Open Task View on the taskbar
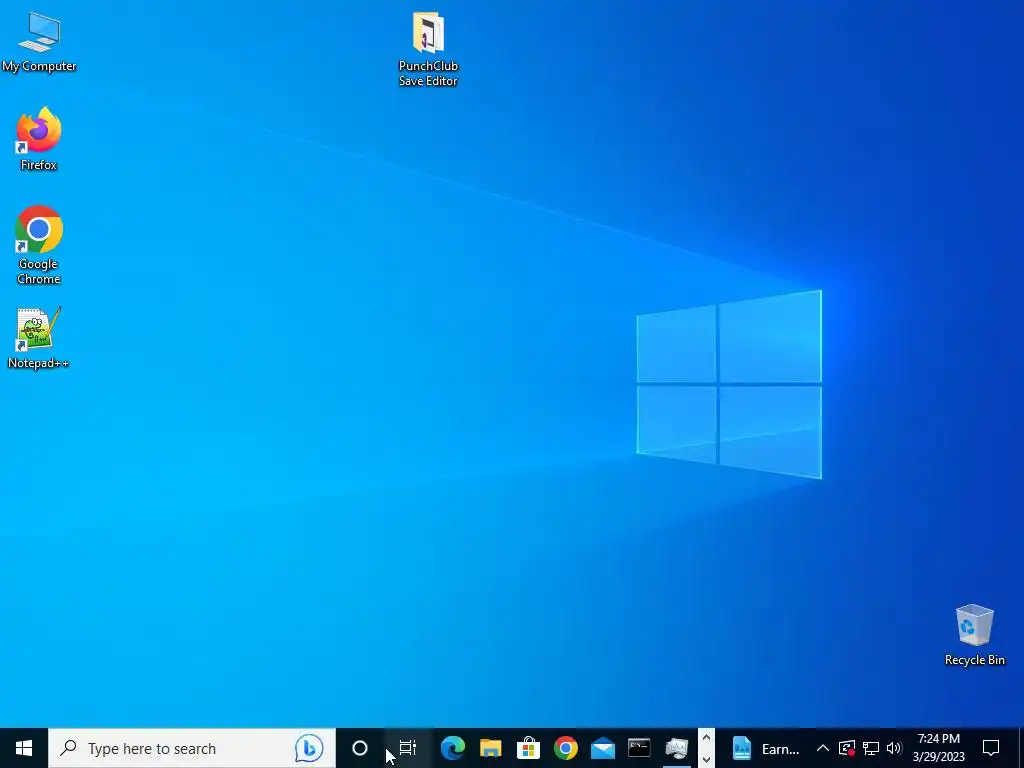1024x768 pixels. (408, 748)
